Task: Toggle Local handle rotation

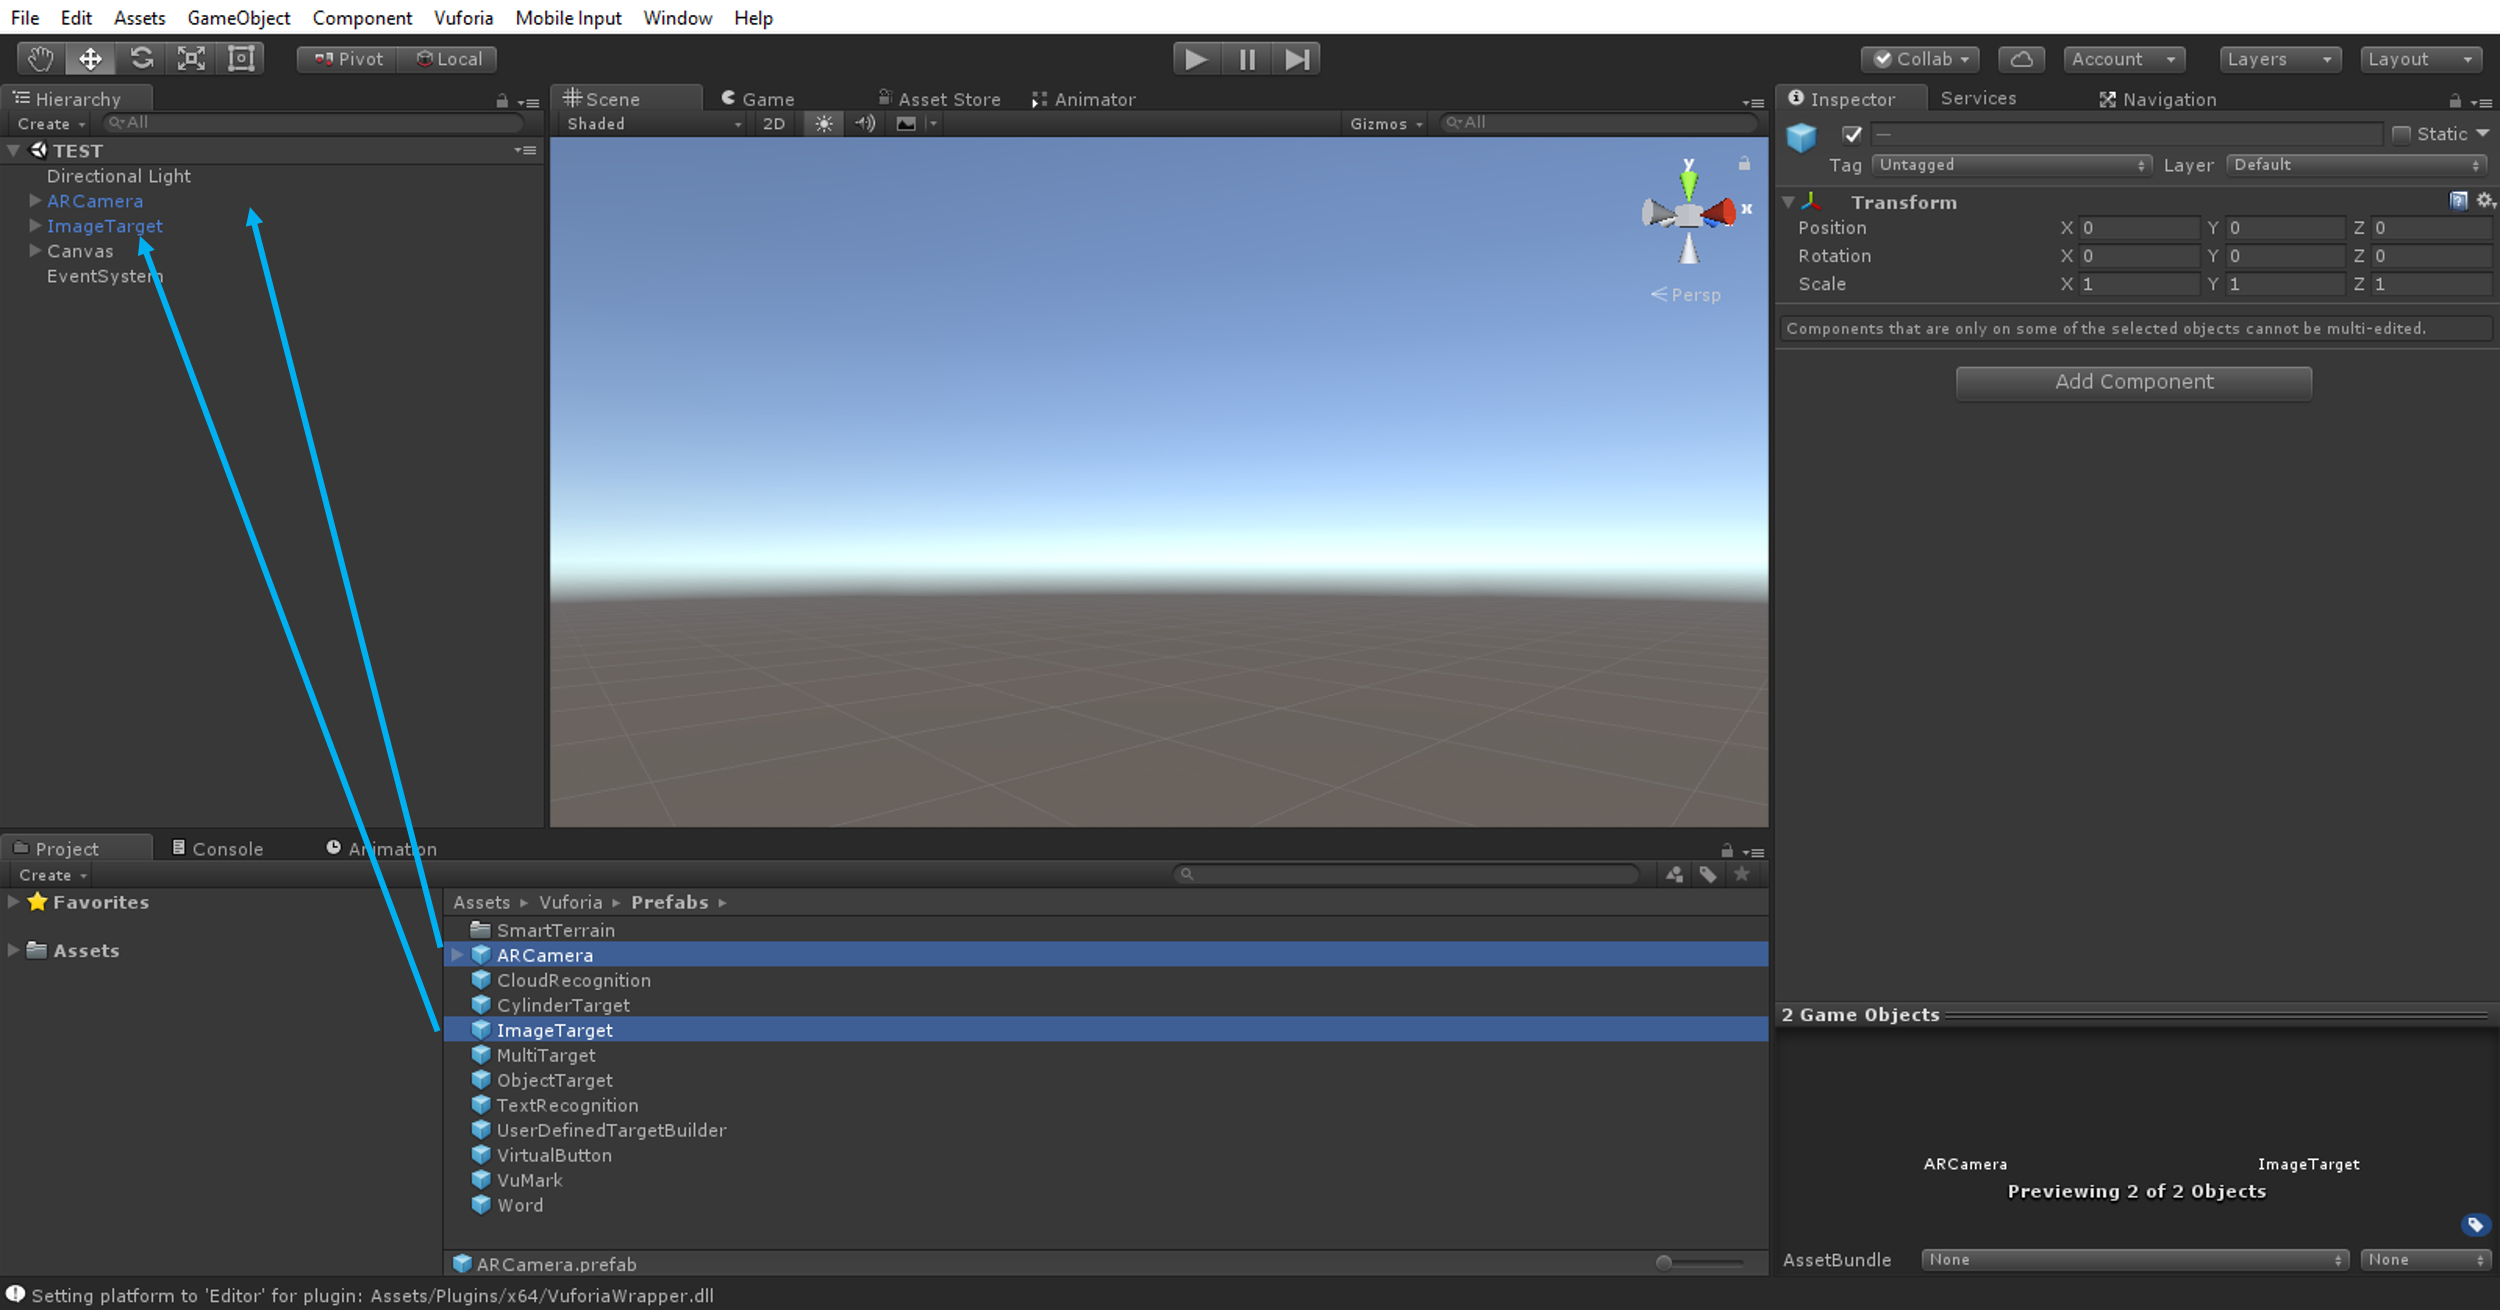Action: pyautogui.click(x=448, y=59)
